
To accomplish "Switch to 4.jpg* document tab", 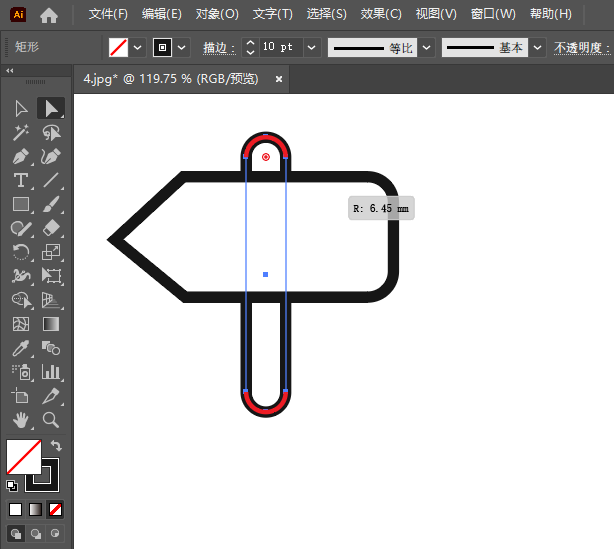I will pyautogui.click(x=171, y=79).
